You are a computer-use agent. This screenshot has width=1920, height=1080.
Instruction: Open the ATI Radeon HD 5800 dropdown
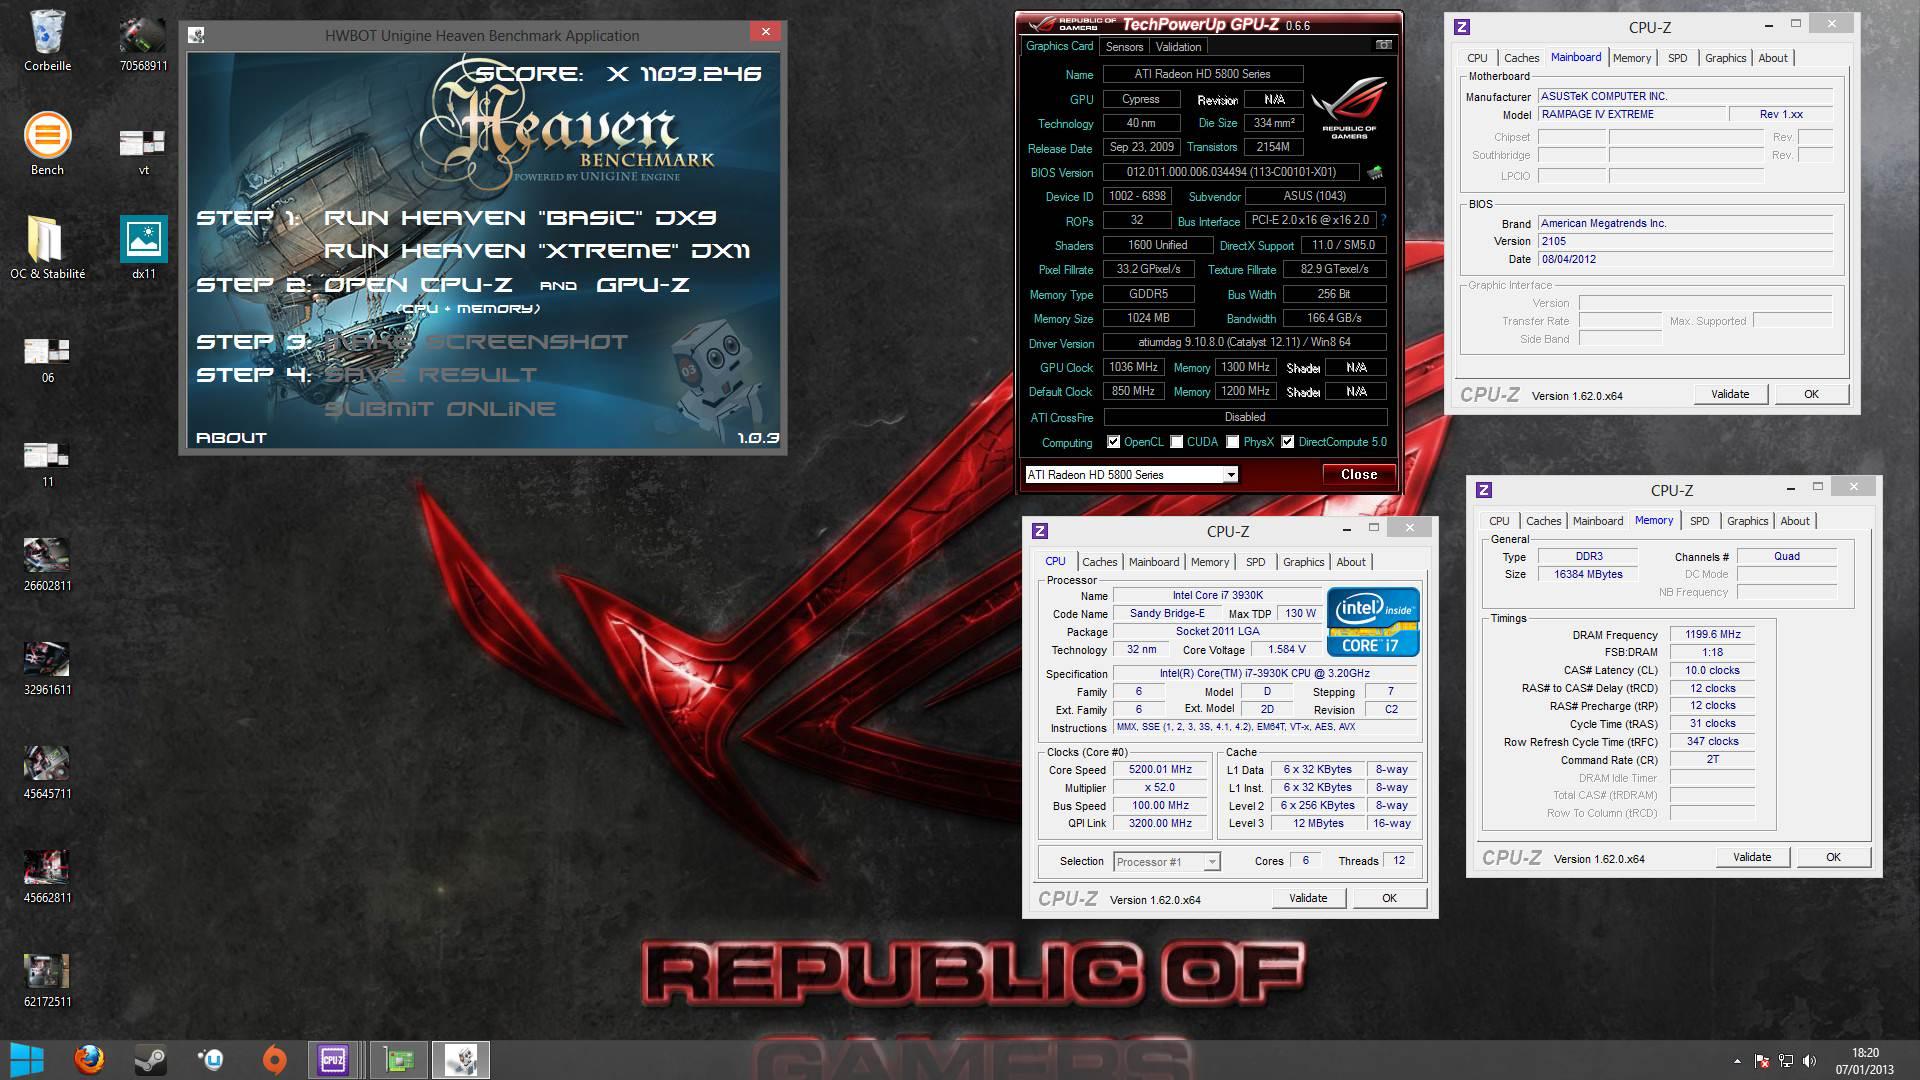click(x=1131, y=475)
